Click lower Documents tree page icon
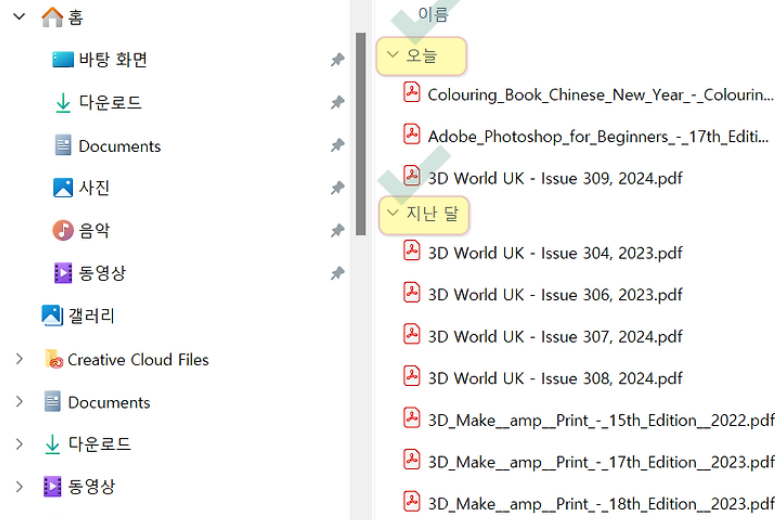This screenshot has height=520, width=784. coord(52,402)
